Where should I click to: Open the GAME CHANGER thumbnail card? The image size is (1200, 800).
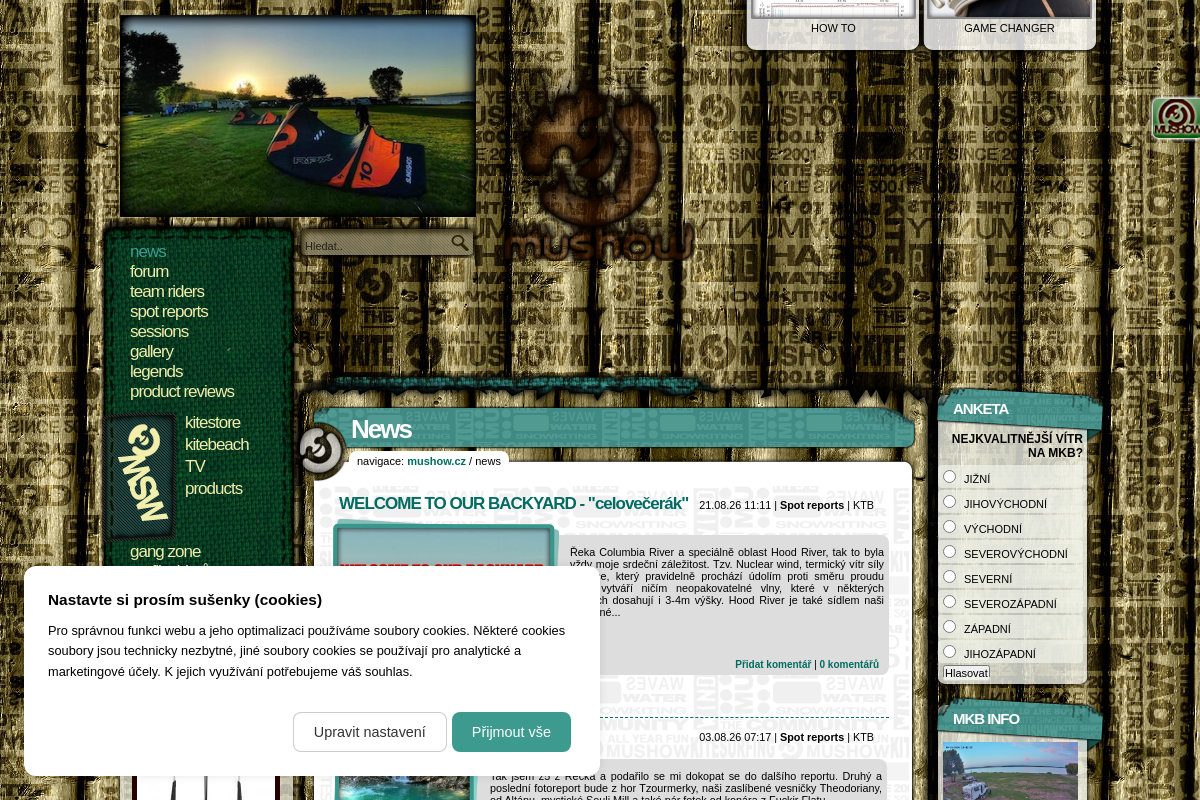pos(1009,24)
